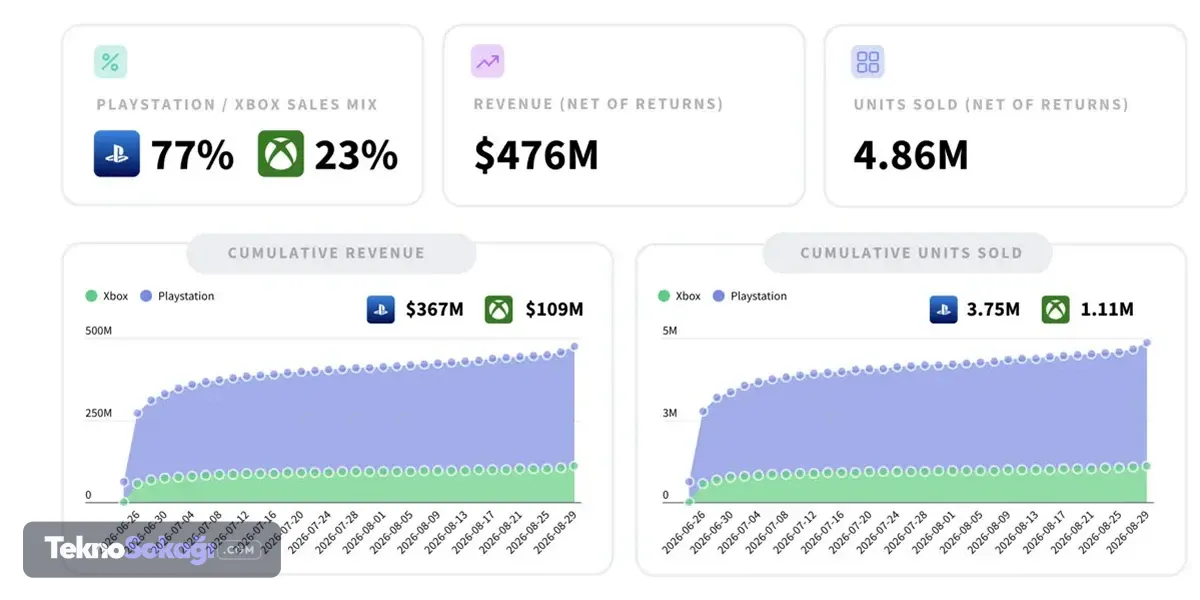
Task: Click the Xbox logo next to $109M
Action: click(x=499, y=309)
